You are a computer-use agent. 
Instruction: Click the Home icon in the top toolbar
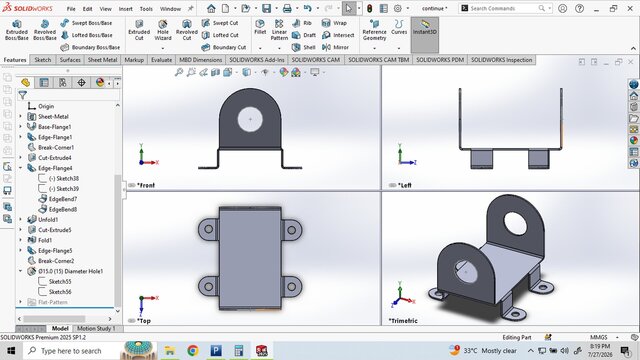tap(211, 9)
